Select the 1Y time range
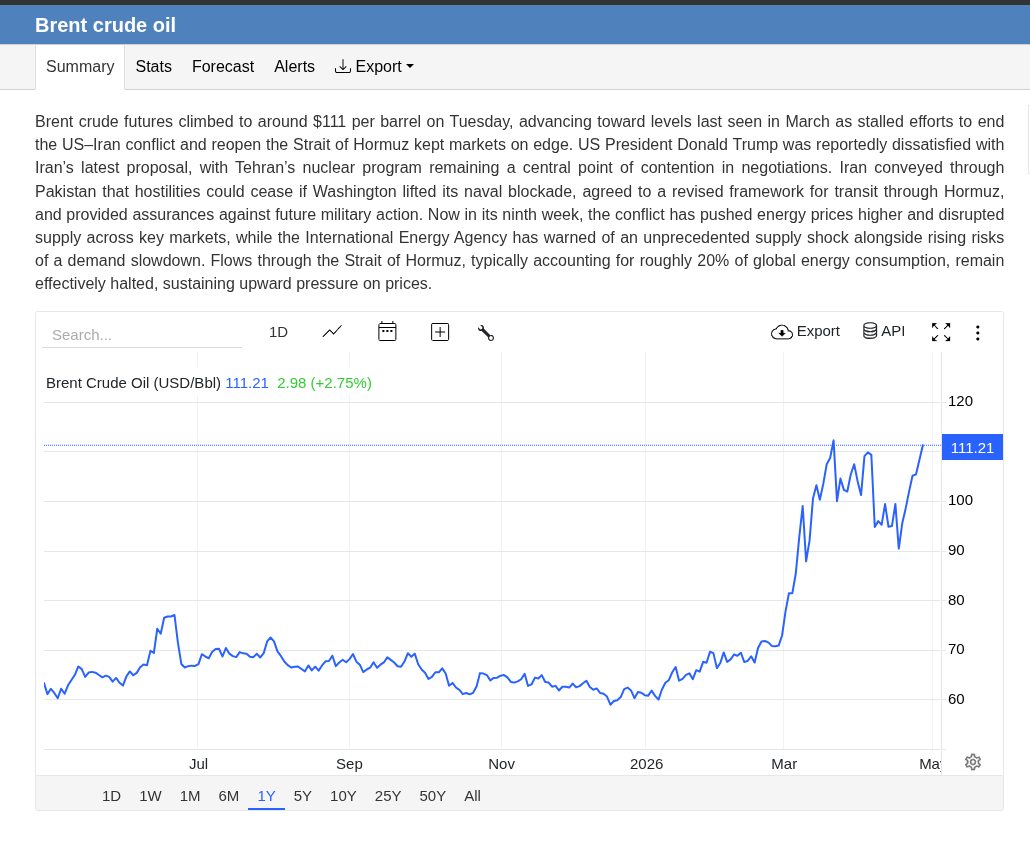Screen dimensions: 1030x841 (x=266, y=796)
